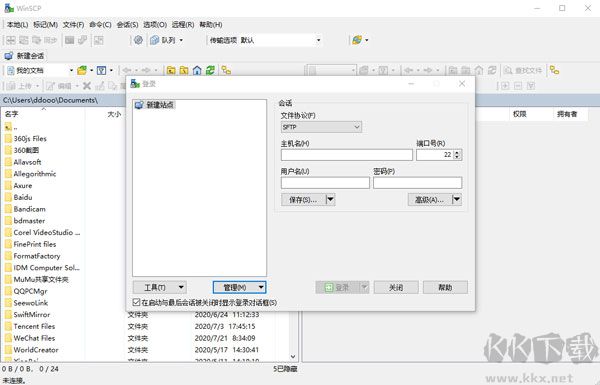Click the Name (名字) column header
600x385 pixels.
(43, 114)
